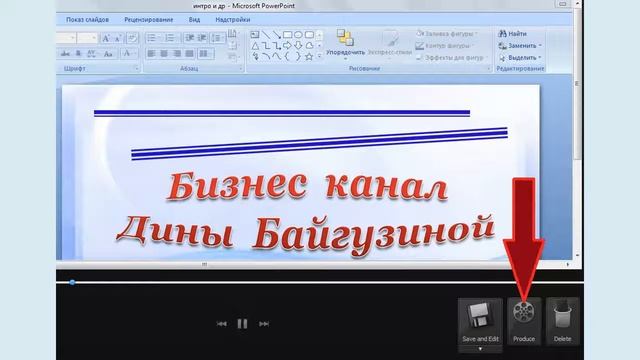The image size is (640, 360).
Task: Click the Найти binoculars button
Action: pos(513,33)
